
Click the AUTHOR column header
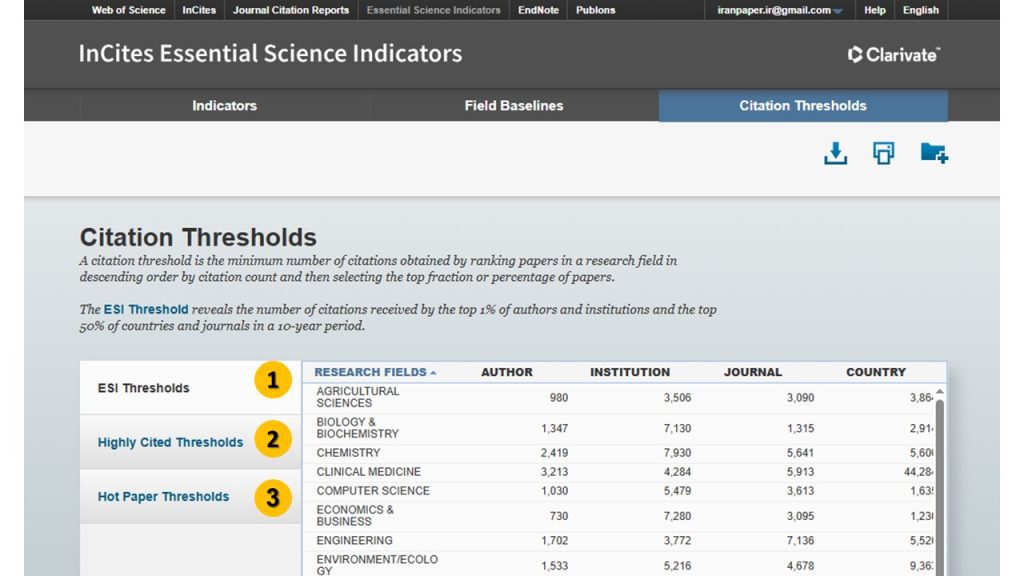click(x=507, y=372)
